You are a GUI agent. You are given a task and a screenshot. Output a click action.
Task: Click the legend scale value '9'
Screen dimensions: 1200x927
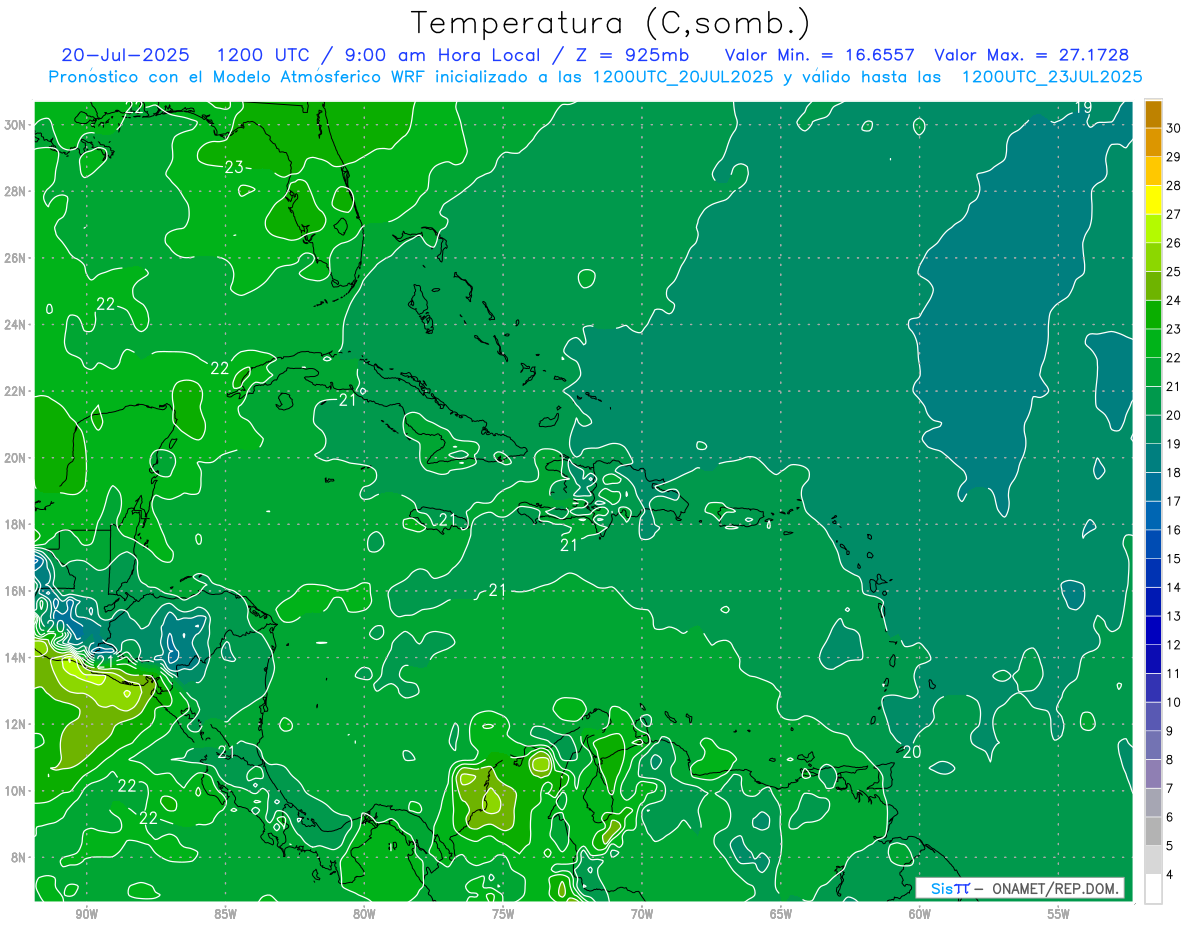pos(1170,731)
